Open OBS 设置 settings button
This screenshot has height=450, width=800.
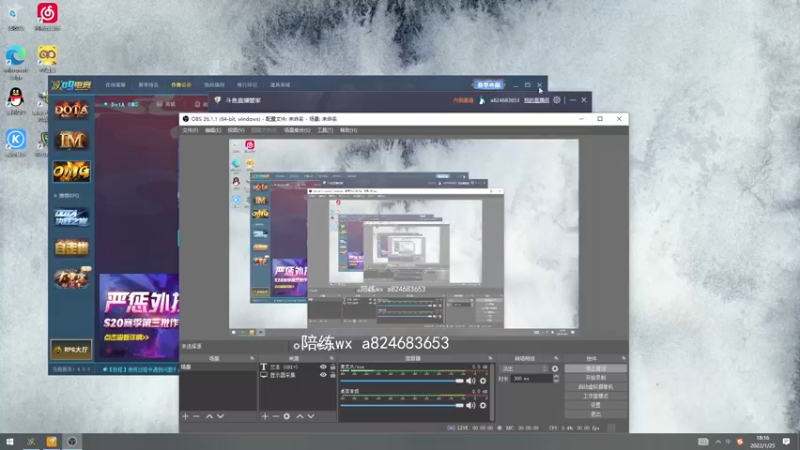595,405
